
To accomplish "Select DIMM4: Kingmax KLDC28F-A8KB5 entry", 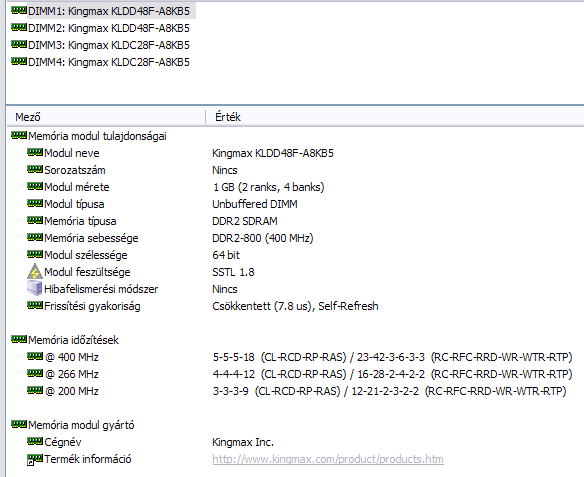I will click(x=109, y=62).
